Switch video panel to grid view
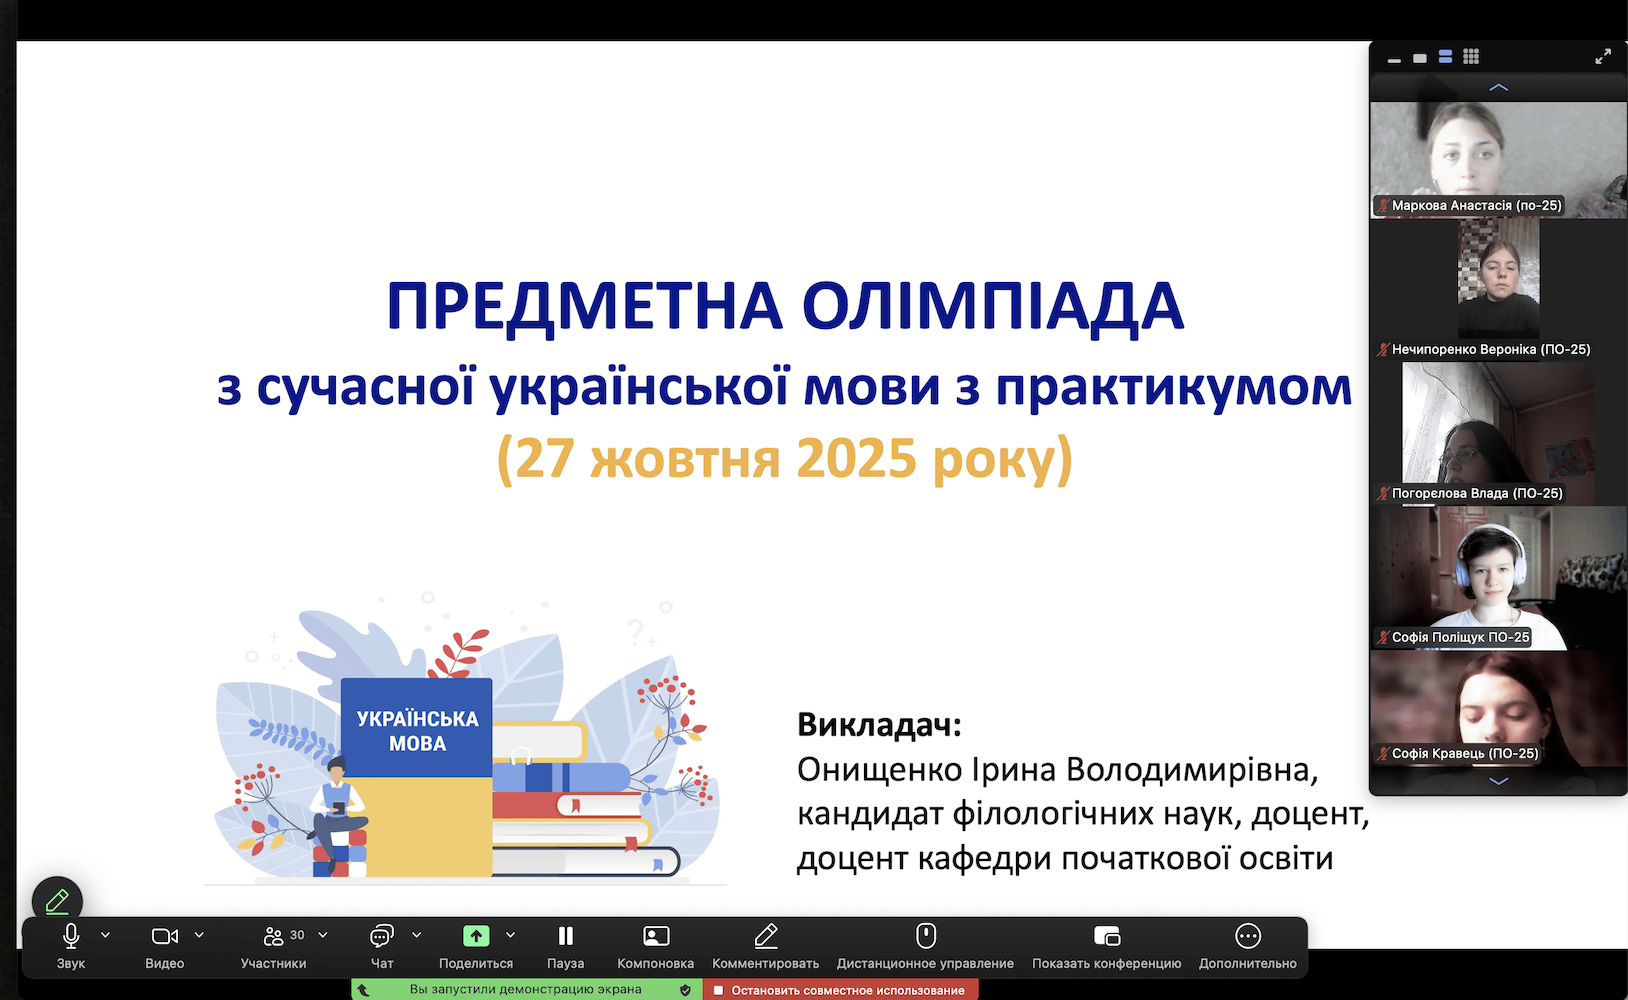The width and height of the screenshot is (1628, 1000). pos(1470,57)
